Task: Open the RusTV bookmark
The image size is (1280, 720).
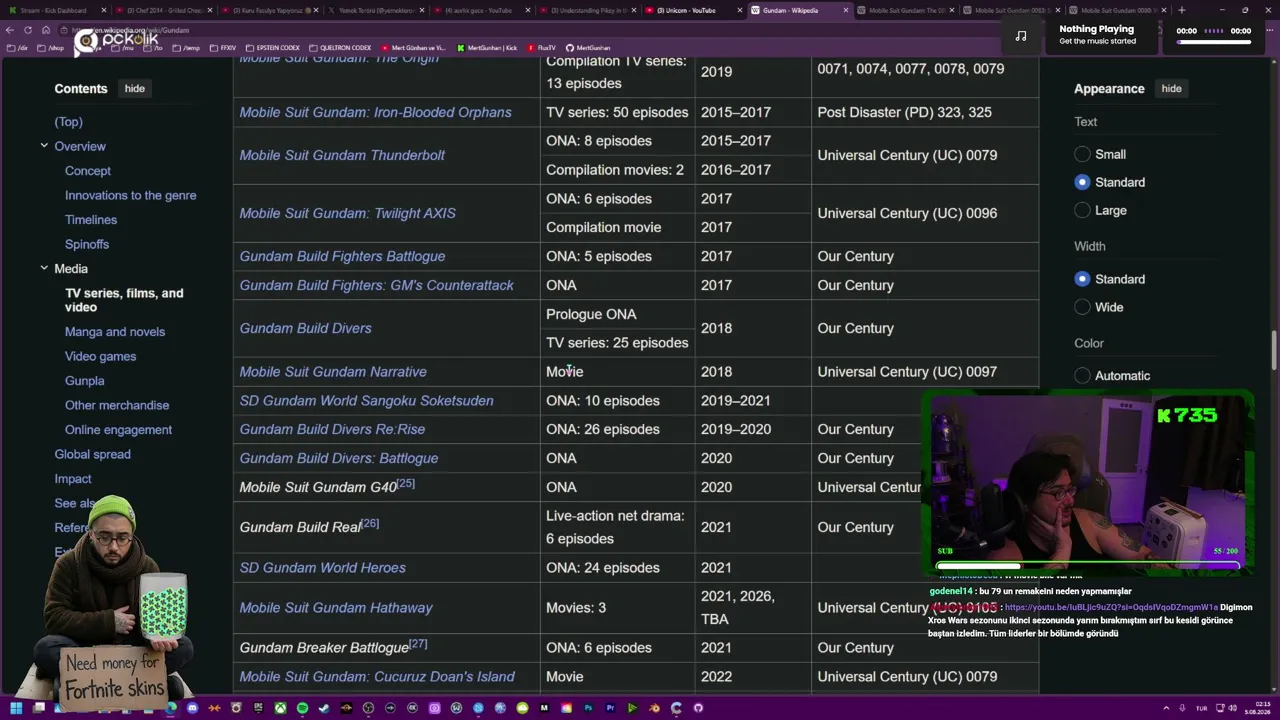Action: [541, 48]
